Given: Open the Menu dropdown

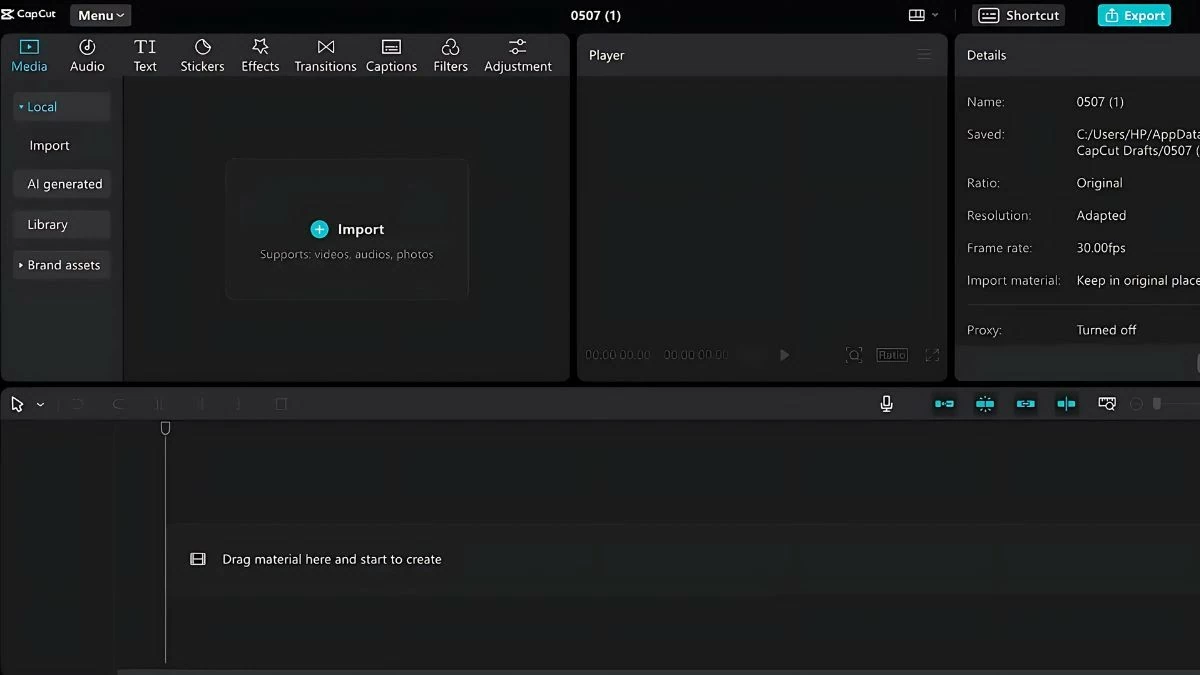Looking at the screenshot, I should (x=99, y=15).
